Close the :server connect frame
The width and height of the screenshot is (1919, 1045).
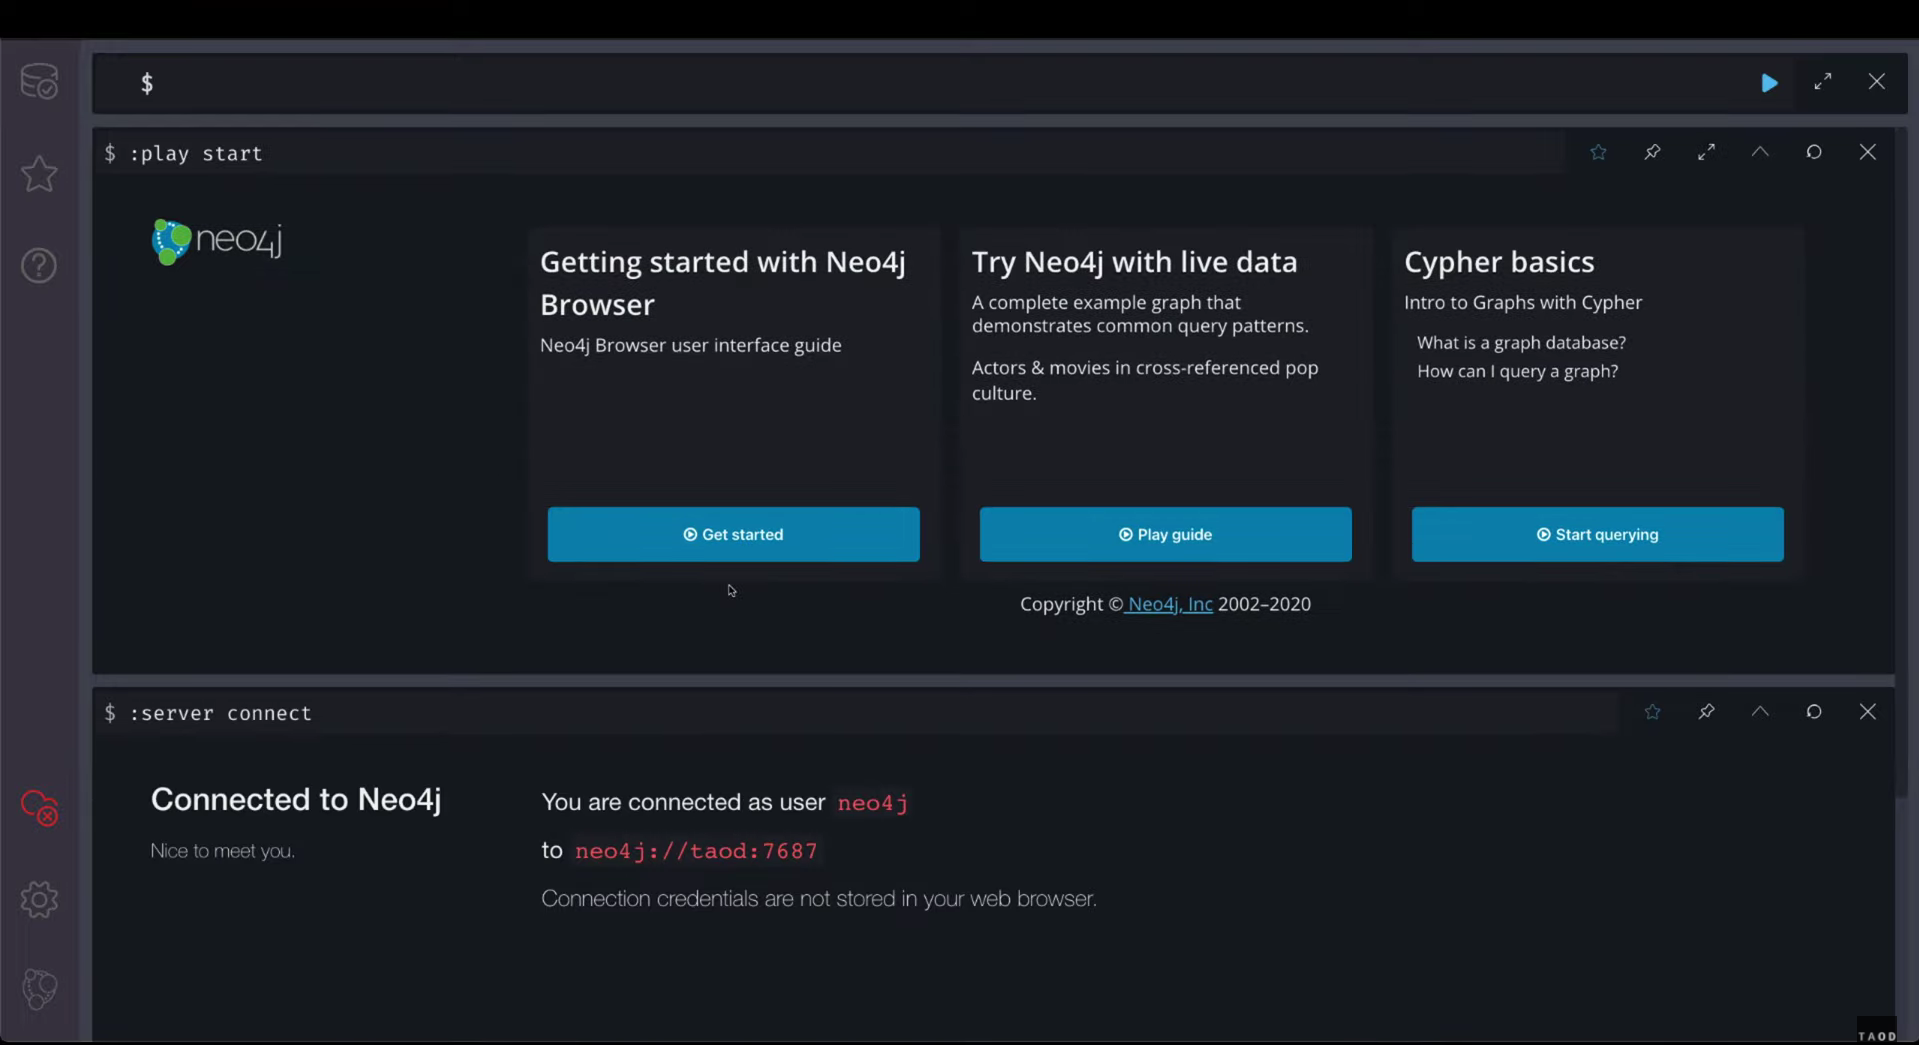pyautogui.click(x=1868, y=712)
